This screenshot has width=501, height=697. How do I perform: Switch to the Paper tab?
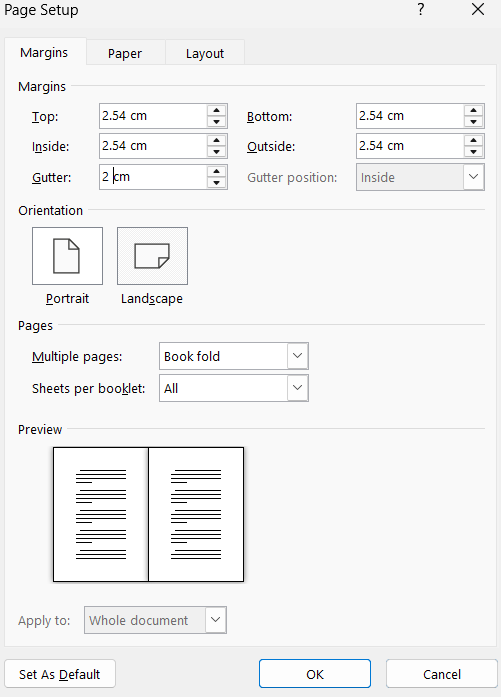coord(125,53)
